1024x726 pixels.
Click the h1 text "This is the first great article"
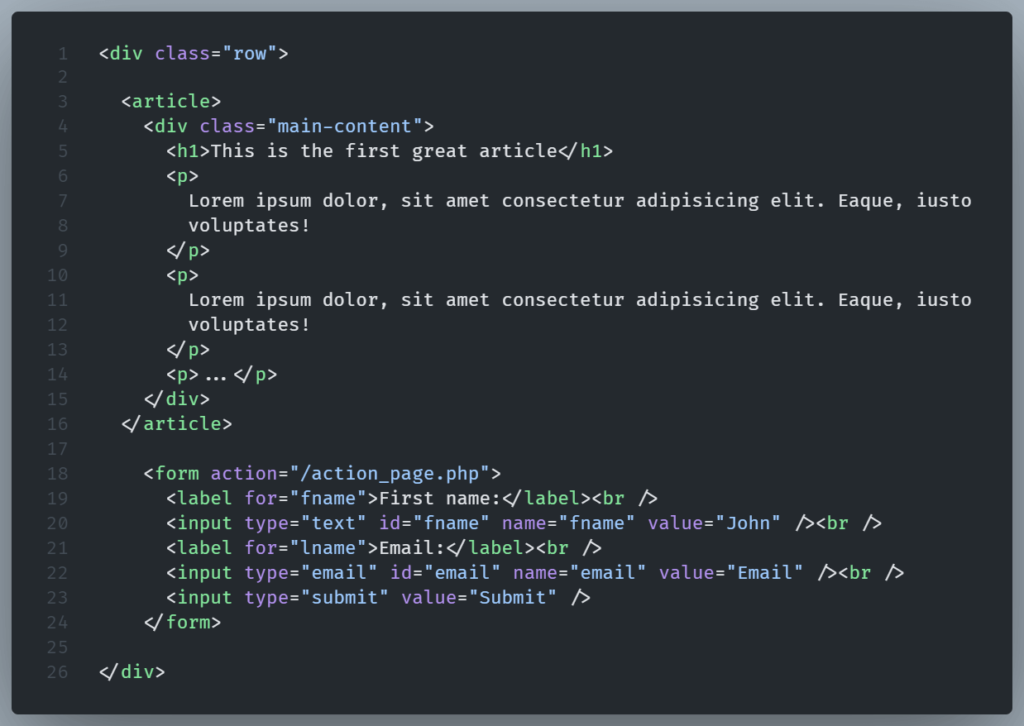click(384, 151)
